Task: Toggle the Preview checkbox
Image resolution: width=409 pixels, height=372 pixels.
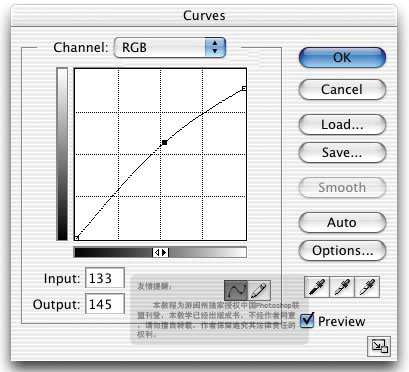Action: (x=307, y=320)
